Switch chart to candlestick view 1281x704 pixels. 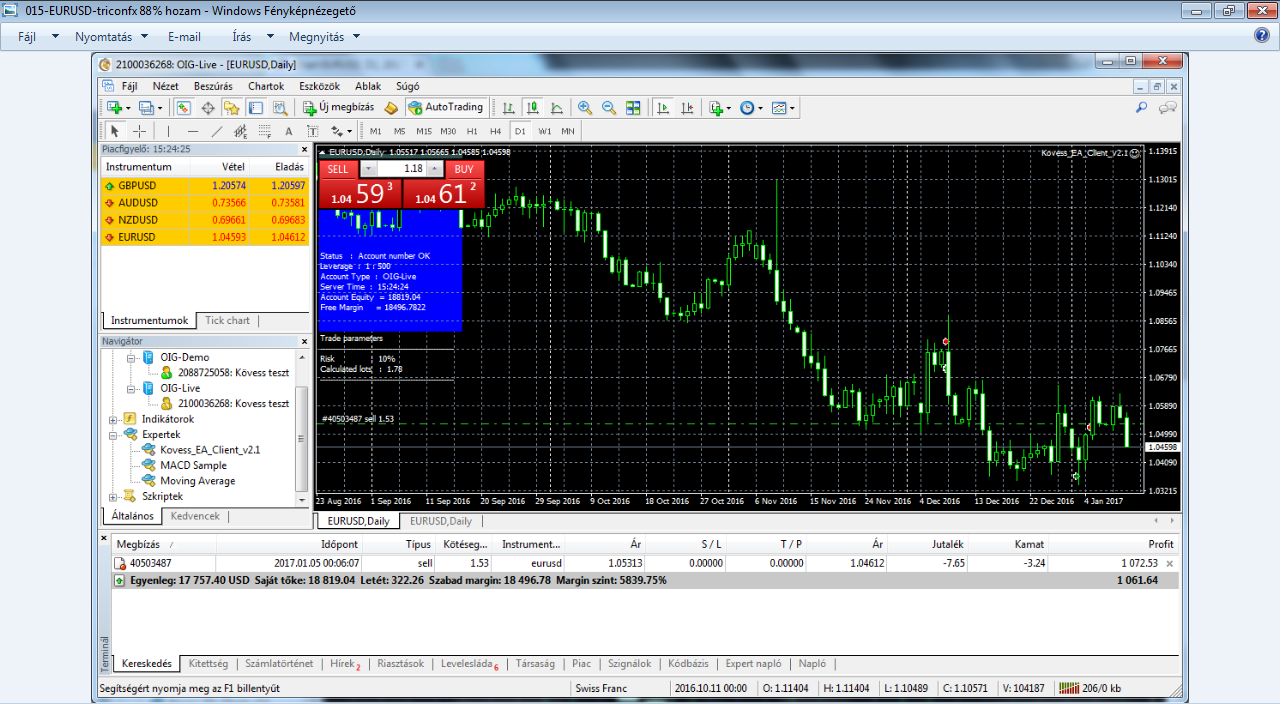(533, 108)
